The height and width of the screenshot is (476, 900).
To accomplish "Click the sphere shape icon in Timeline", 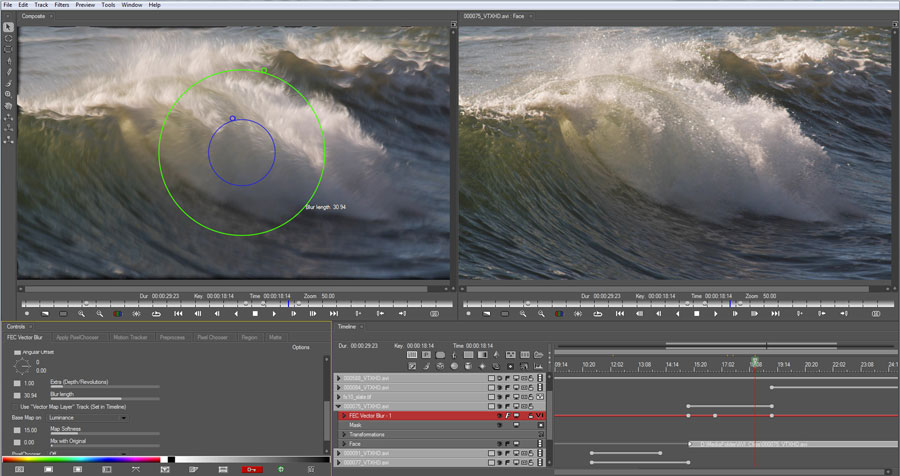I will point(454,366).
